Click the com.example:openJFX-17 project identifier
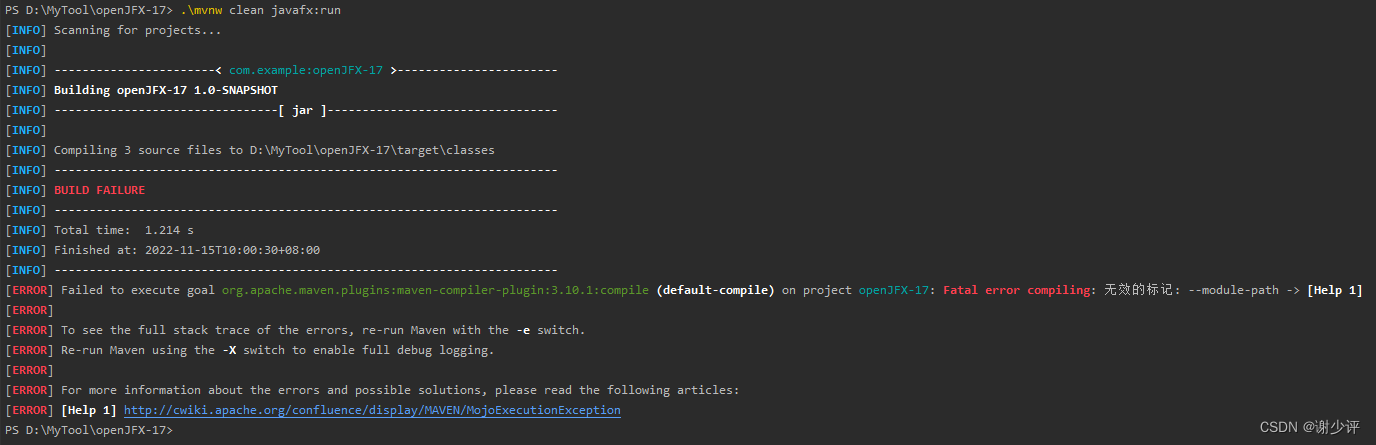The image size is (1376, 445). (306, 70)
